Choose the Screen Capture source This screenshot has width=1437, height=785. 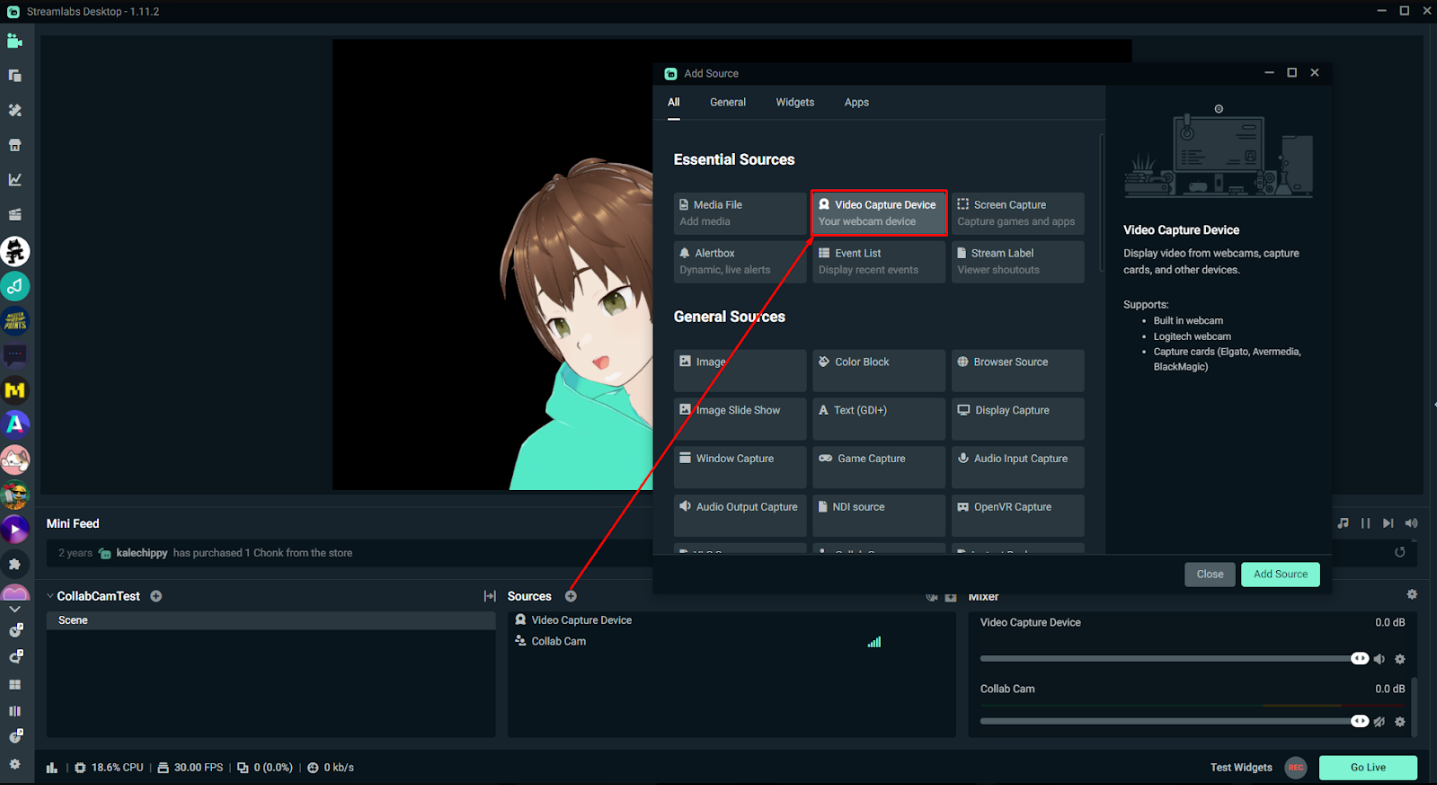coord(1018,213)
